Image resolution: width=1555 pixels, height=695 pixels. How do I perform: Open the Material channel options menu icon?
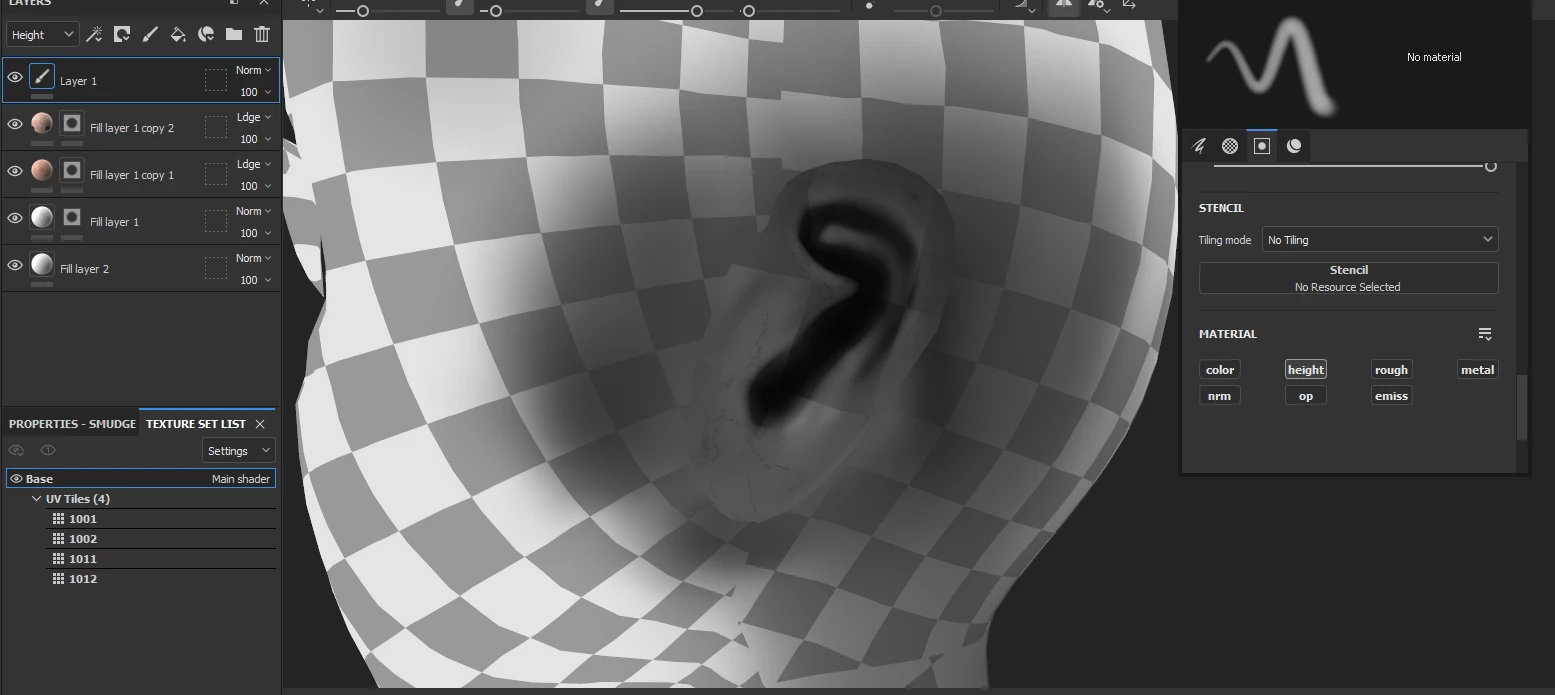coord(1485,334)
